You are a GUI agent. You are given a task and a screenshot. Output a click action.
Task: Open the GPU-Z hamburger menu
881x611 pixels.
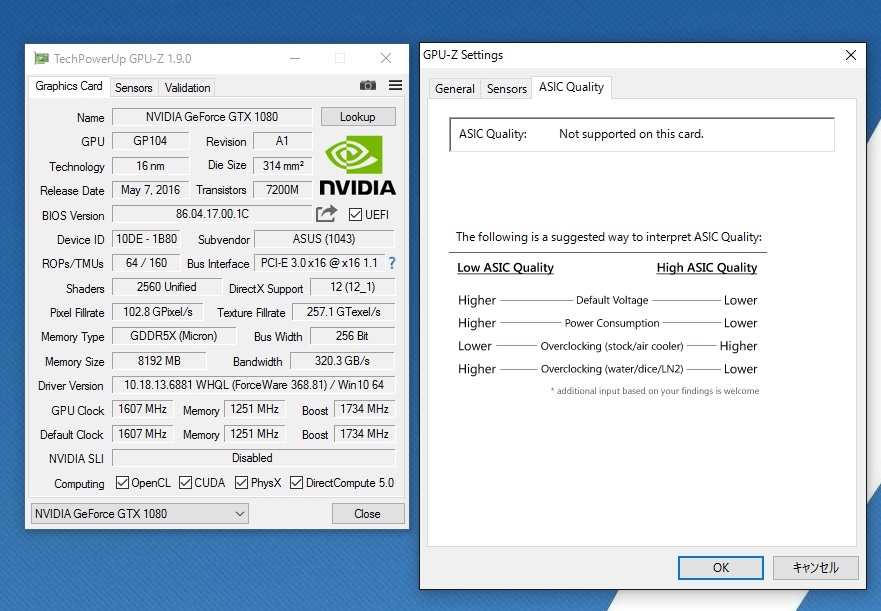394,86
